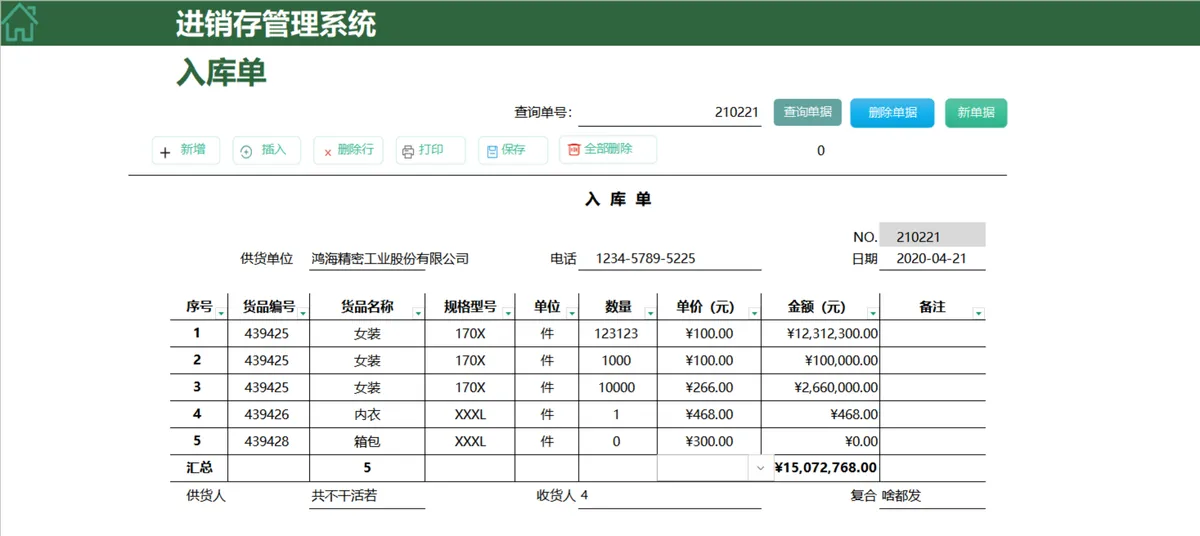Click the date field 2020-04-21
This screenshot has height=536, width=1200.
tap(932, 259)
